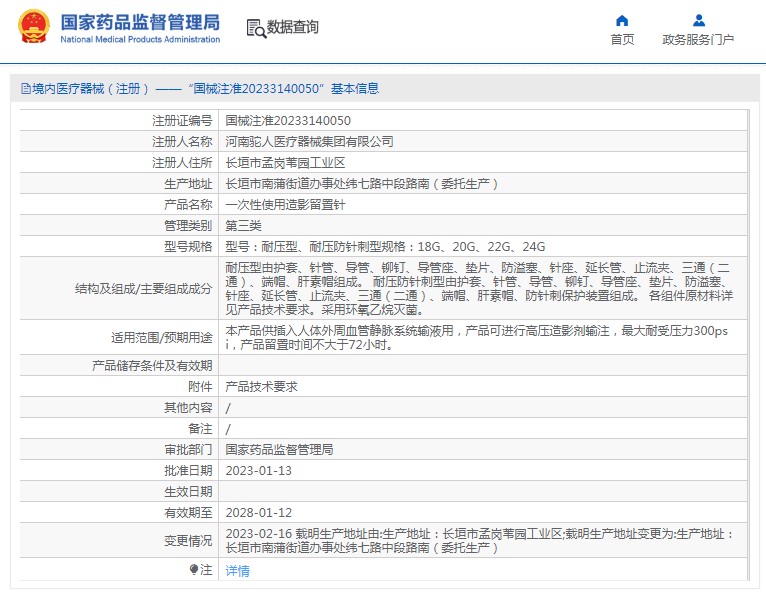
Task: Click the home 首页 house icon
Action: [x=622, y=21]
